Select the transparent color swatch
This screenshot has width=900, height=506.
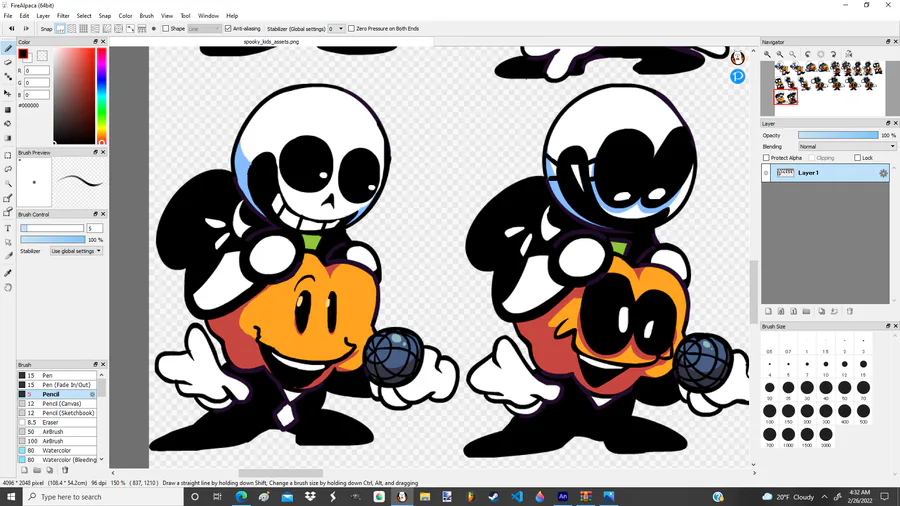coord(42,56)
